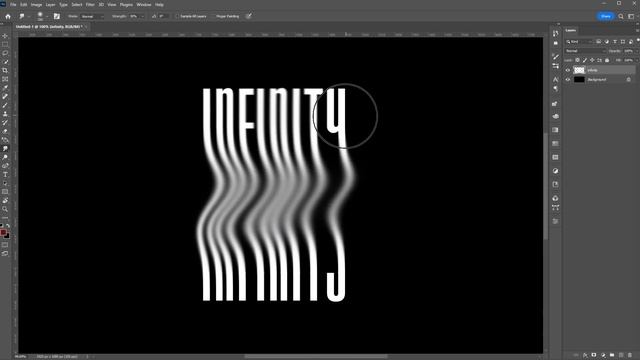Select the Background layer name
Screen dimensions: 640x360
[597, 80]
